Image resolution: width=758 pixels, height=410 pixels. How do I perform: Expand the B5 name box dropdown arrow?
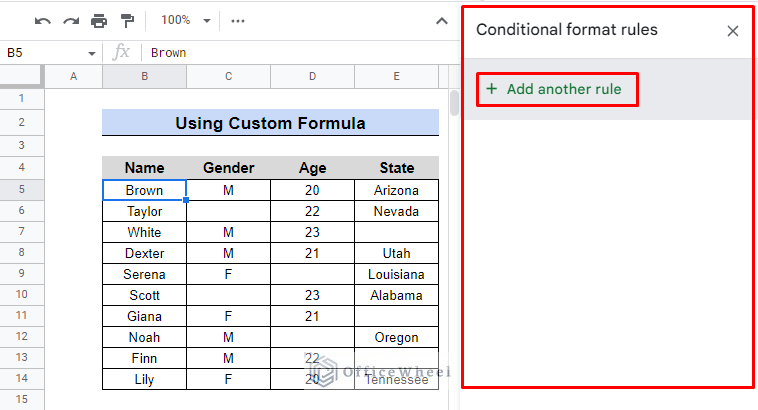tap(91, 53)
